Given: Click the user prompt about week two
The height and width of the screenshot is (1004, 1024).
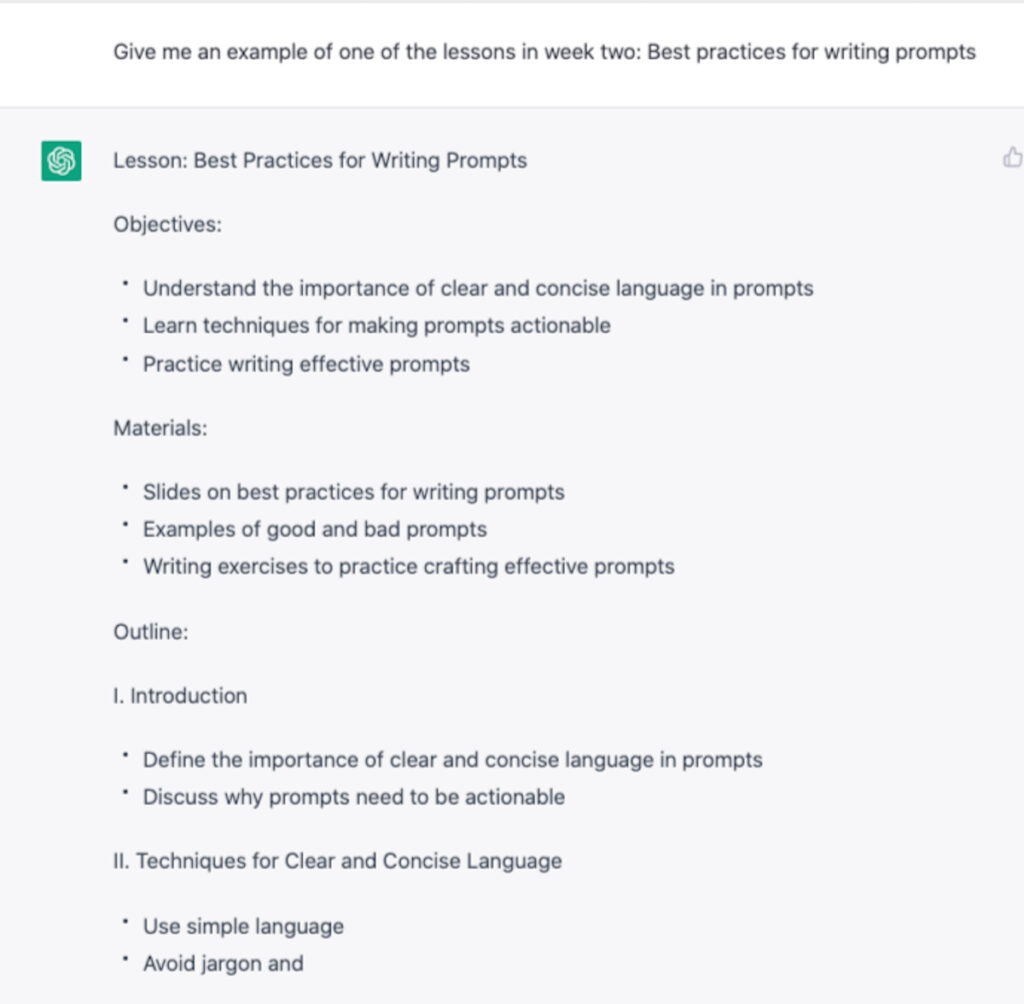Looking at the screenshot, I should [544, 52].
